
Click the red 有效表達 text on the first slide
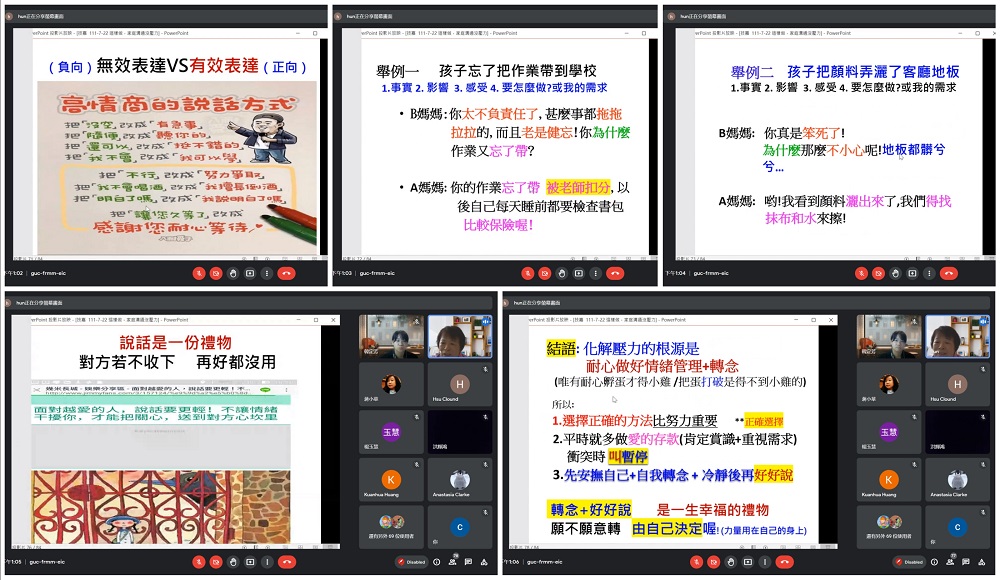pyautogui.click(x=224, y=65)
